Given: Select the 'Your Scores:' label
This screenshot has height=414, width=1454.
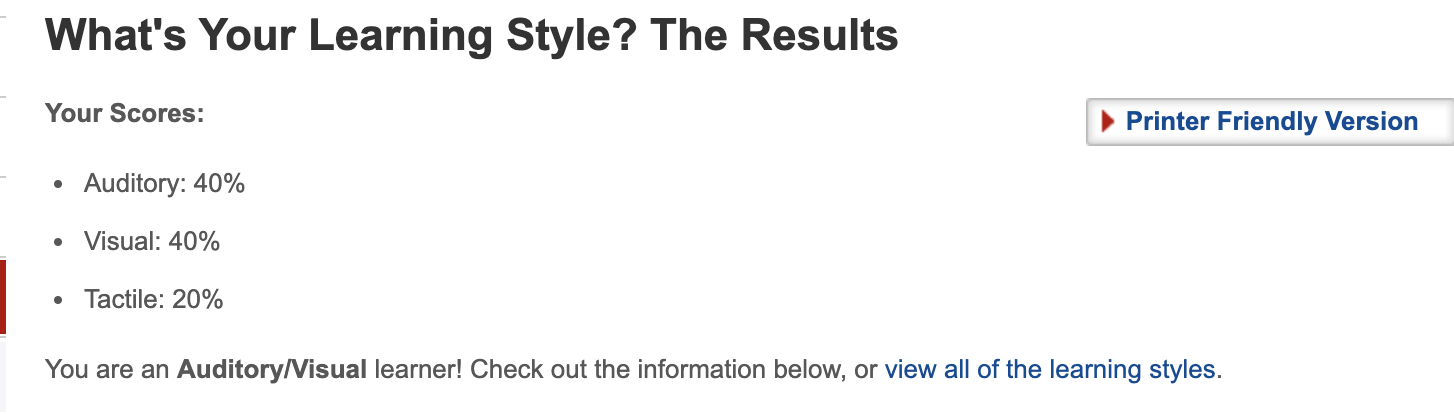Looking at the screenshot, I should (125, 114).
